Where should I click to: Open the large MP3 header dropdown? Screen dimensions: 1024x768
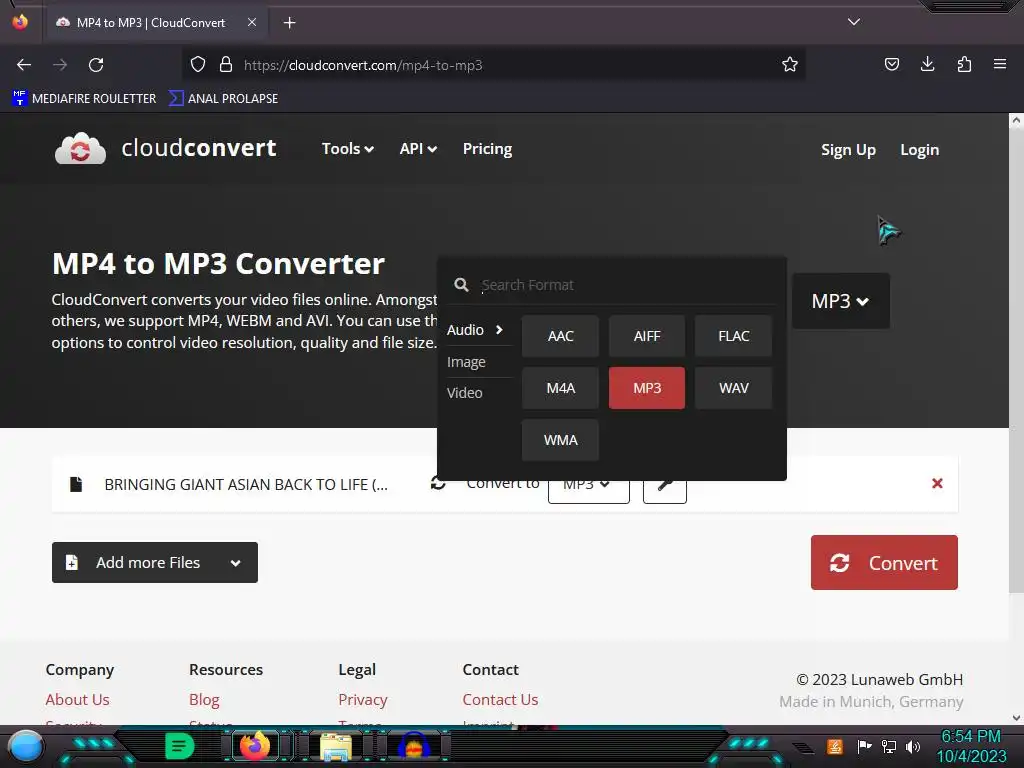[x=840, y=301]
